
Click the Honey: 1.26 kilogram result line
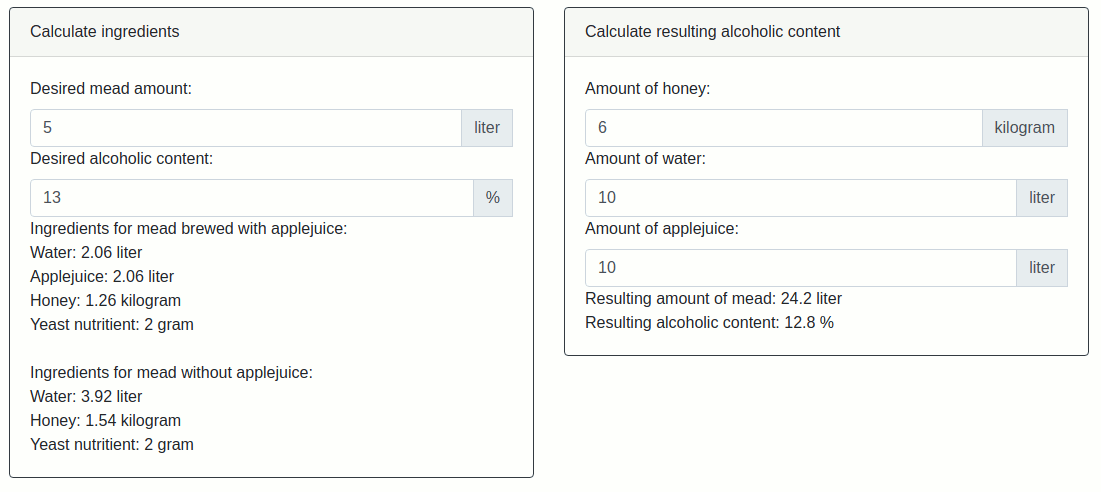click(105, 300)
